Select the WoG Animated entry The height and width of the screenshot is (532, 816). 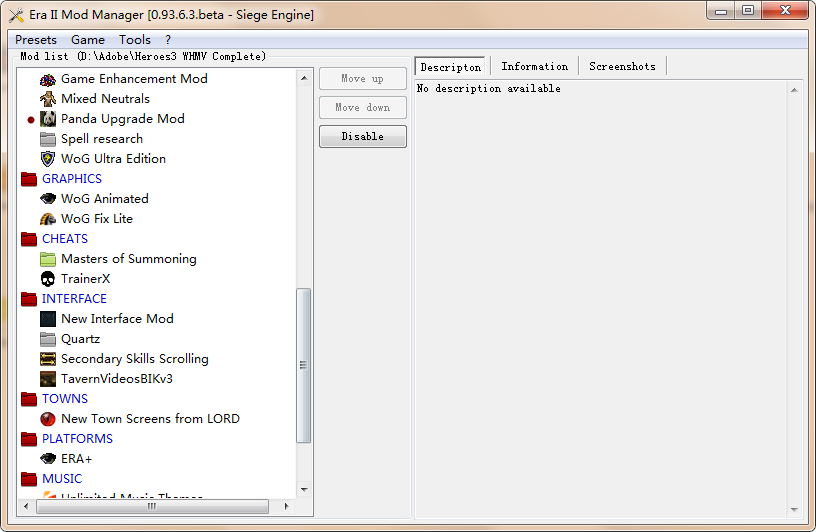[105, 199]
